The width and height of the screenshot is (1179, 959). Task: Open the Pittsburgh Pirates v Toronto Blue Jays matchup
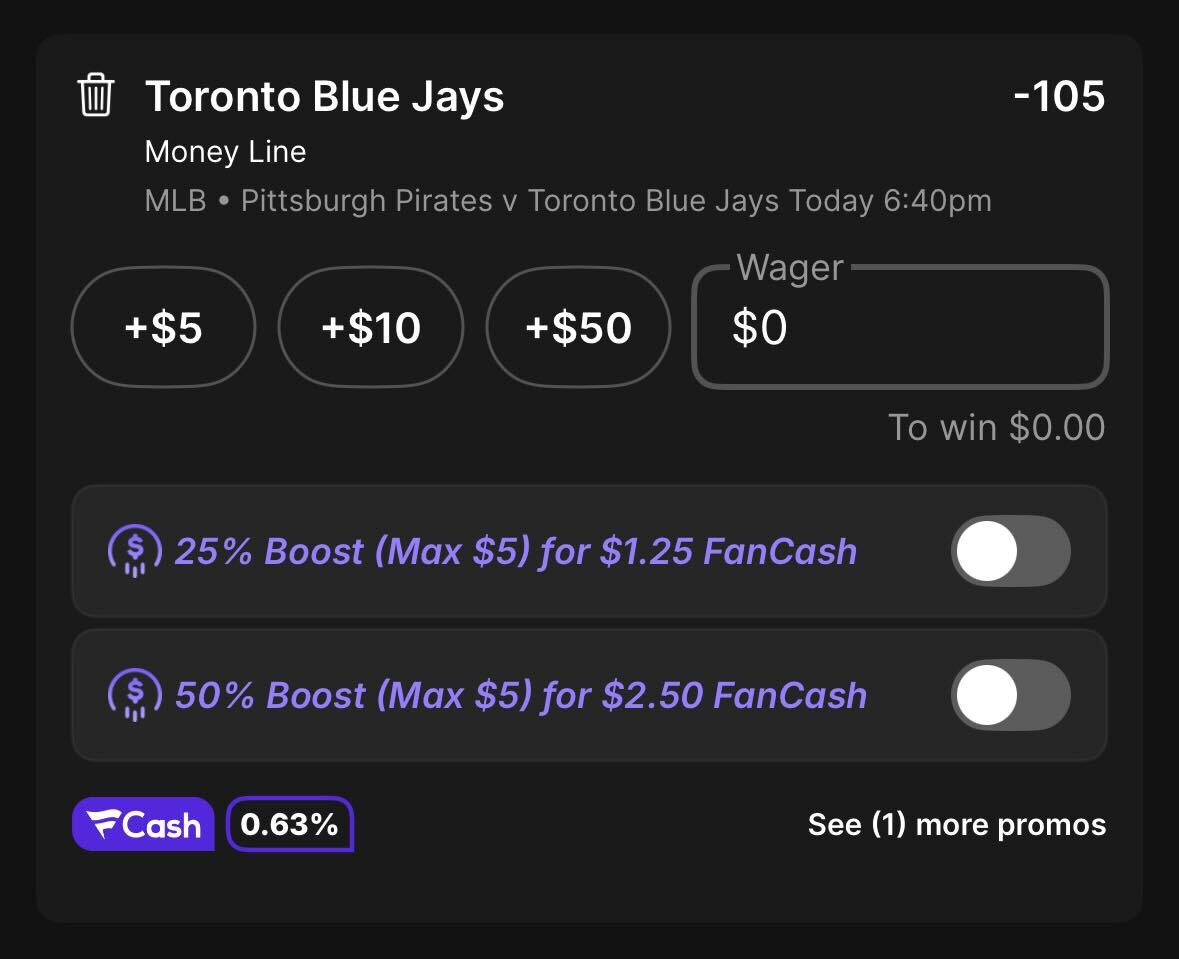[x=510, y=201]
